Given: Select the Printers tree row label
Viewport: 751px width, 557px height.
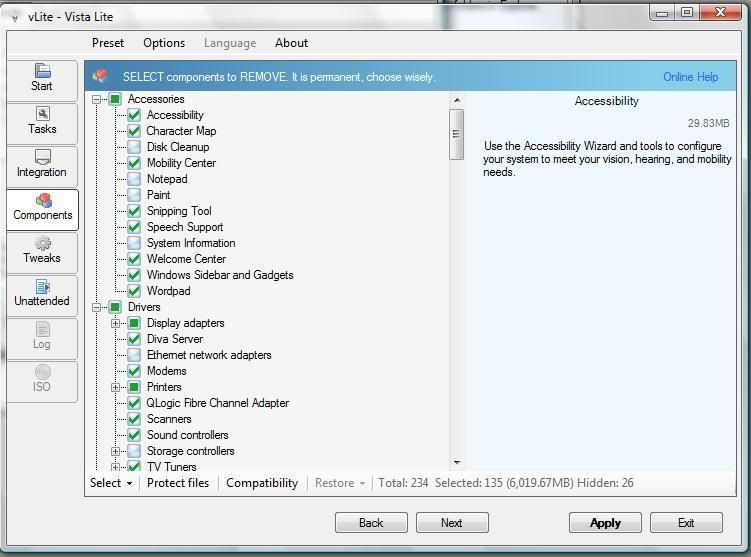Looking at the screenshot, I should pyautogui.click(x=164, y=387).
